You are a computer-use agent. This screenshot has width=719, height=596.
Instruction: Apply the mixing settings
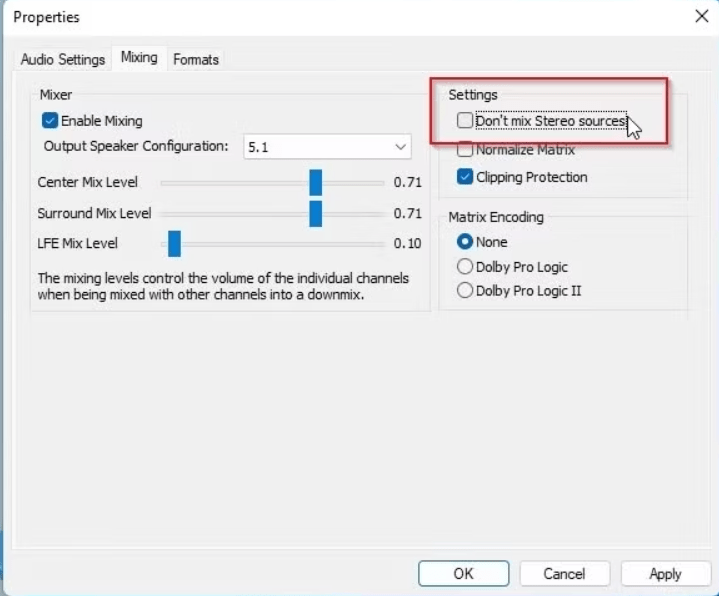pos(665,573)
